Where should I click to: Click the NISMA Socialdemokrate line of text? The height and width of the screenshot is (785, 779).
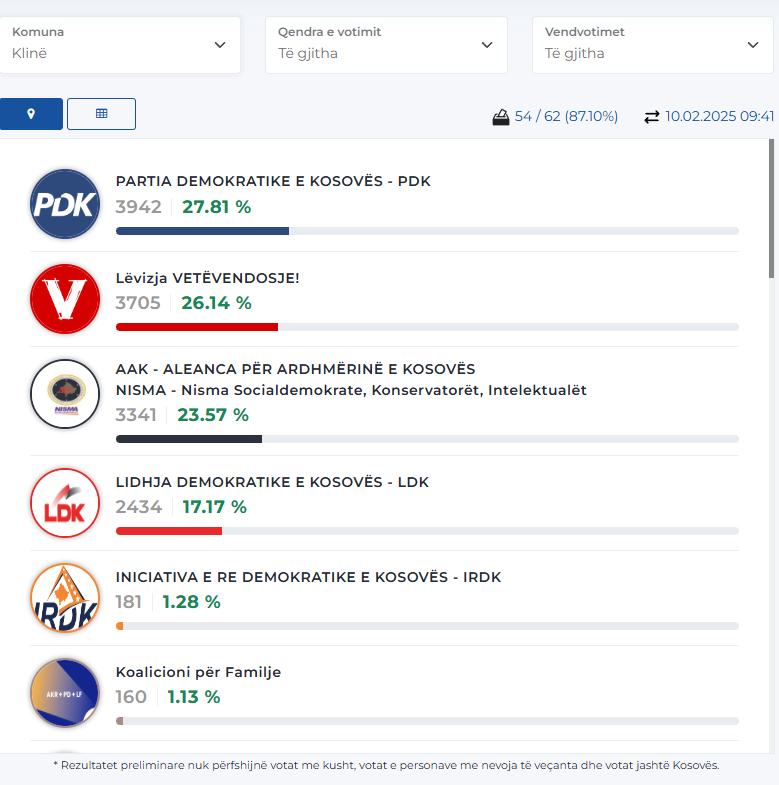[351, 390]
